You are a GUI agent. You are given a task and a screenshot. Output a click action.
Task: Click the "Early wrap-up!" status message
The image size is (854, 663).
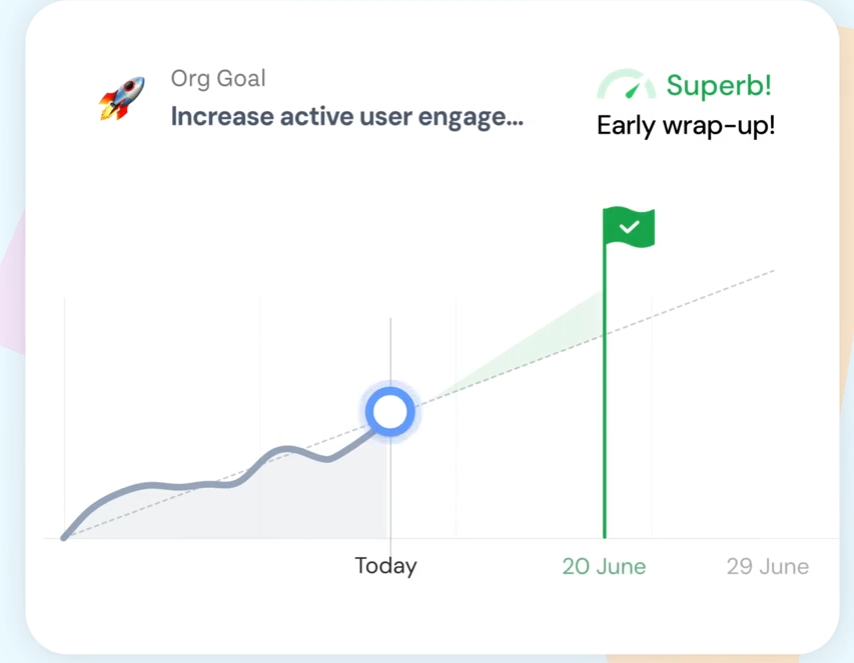click(x=686, y=126)
